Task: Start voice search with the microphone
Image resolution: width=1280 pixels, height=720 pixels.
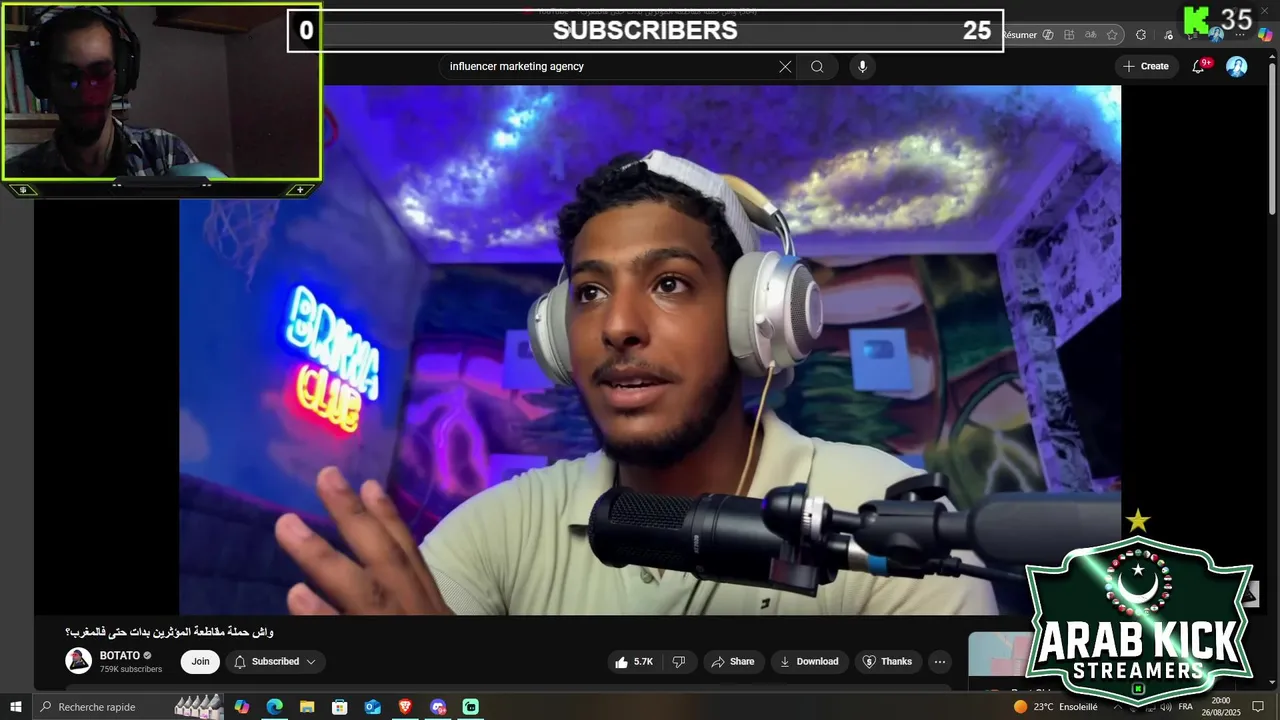Action: pyautogui.click(x=862, y=67)
